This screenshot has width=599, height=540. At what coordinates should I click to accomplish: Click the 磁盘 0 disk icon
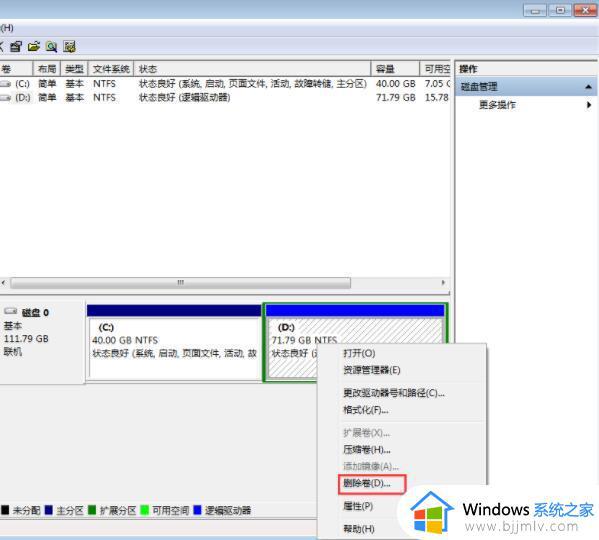(10, 312)
